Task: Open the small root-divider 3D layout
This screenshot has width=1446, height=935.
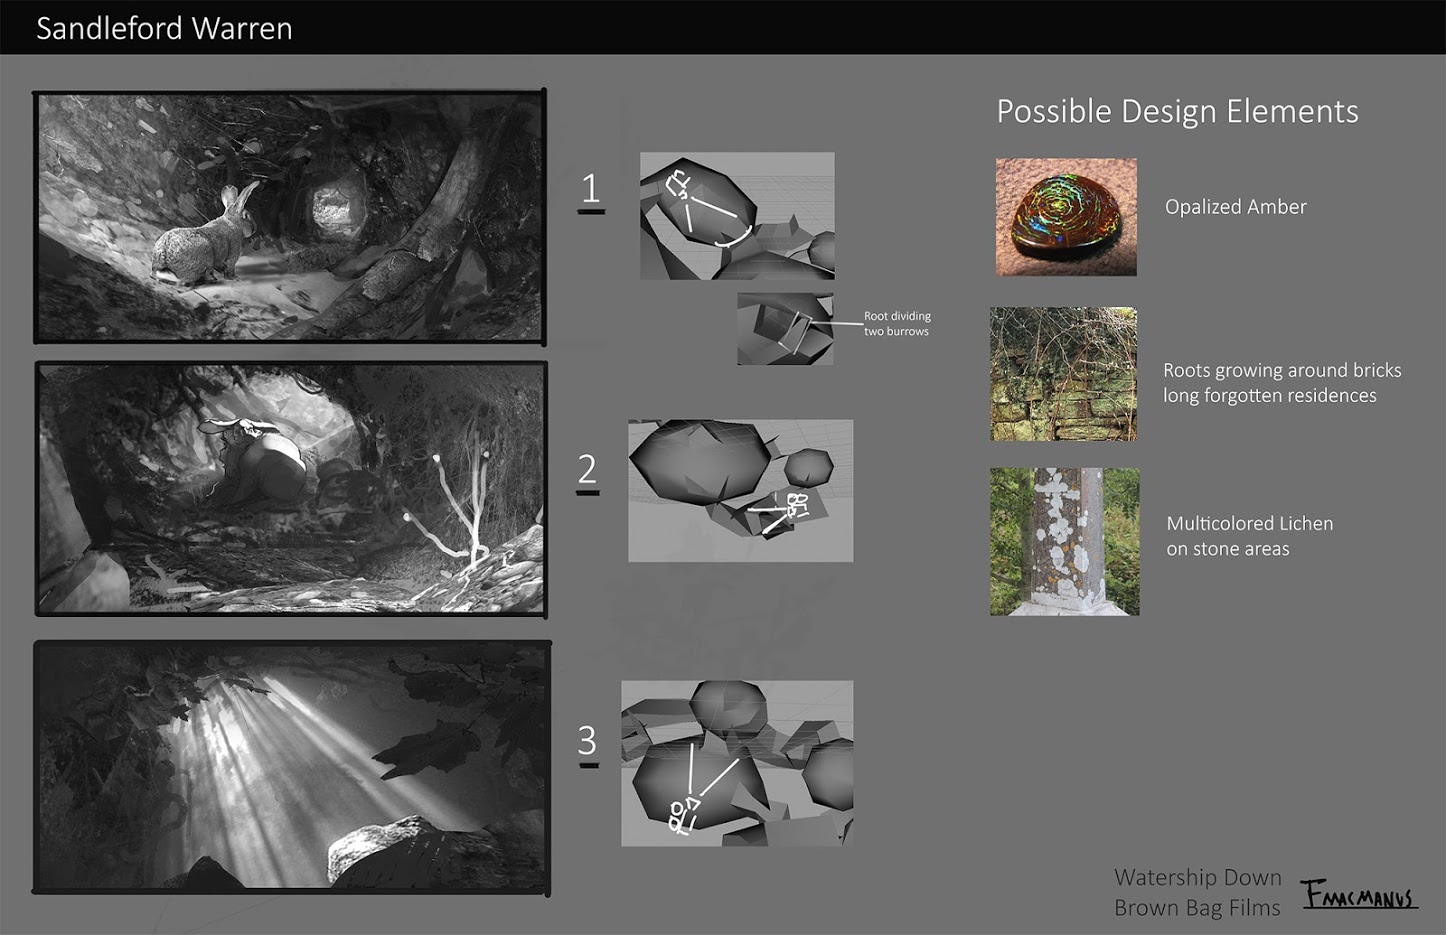Action: tap(785, 329)
